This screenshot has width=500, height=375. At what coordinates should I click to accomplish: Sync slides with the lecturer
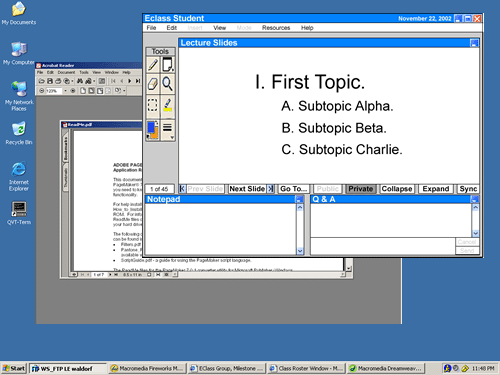coord(468,189)
